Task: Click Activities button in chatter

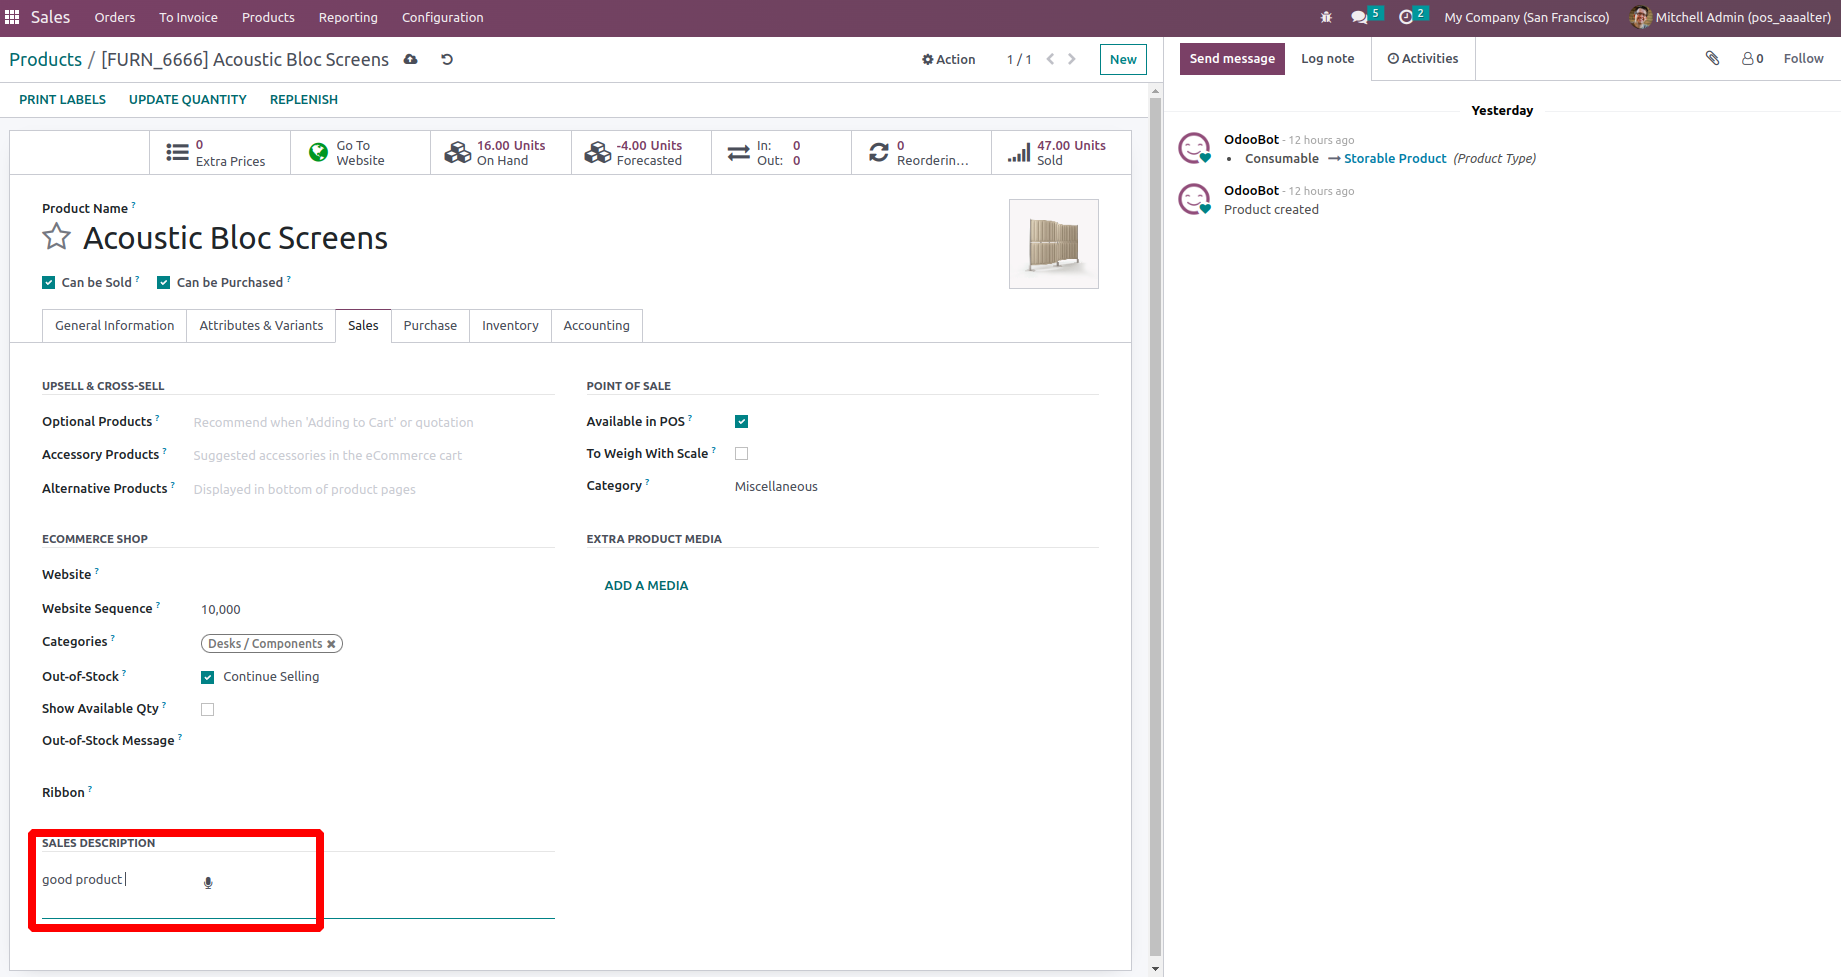Action: pos(1423,58)
